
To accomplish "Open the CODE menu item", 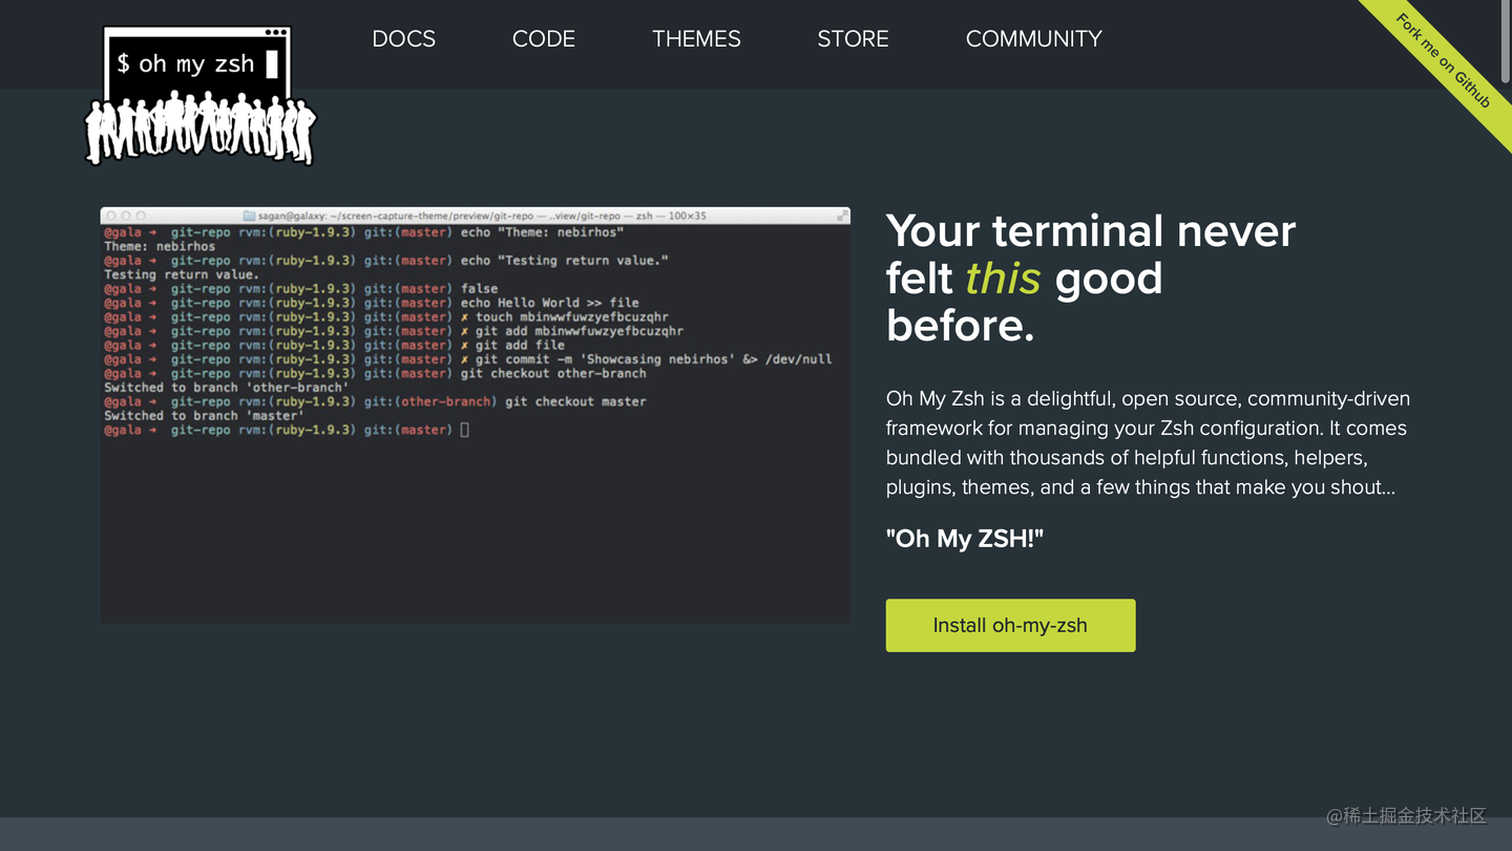I will [543, 39].
